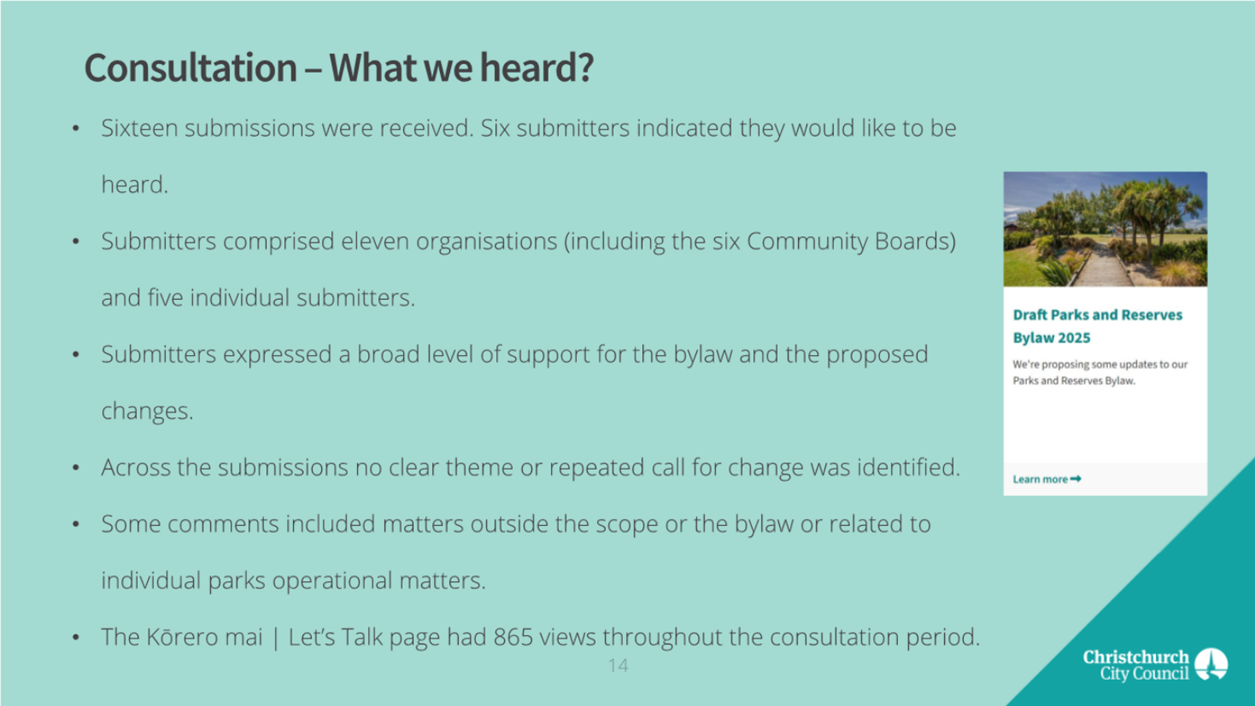Image resolution: width=1255 pixels, height=706 pixels.
Task: Click the words individual parks operational matters
Action: (293, 581)
